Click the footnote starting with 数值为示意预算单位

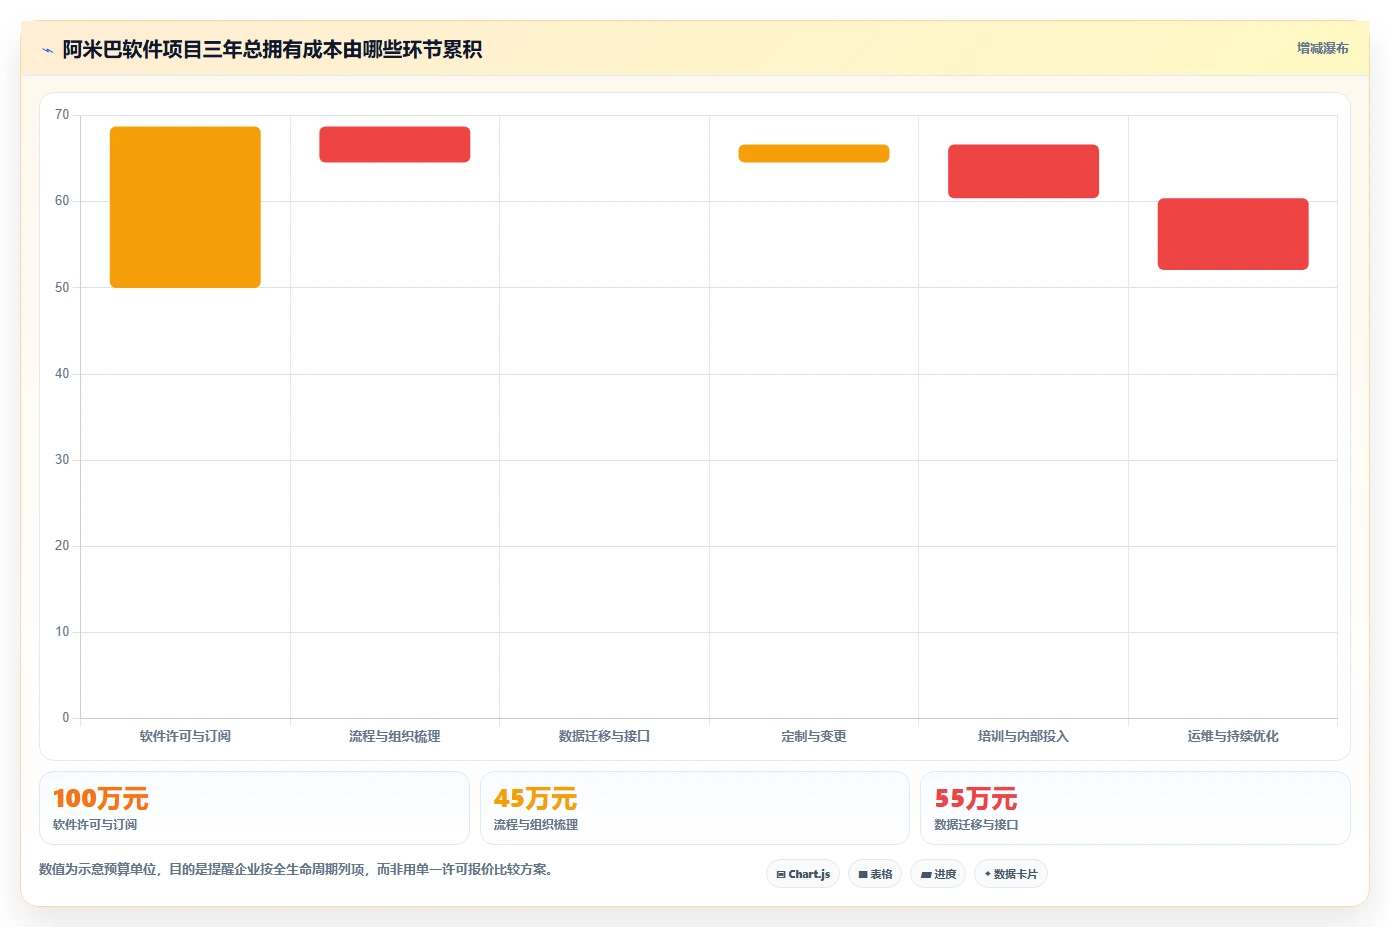pyautogui.click(x=296, y=869)
